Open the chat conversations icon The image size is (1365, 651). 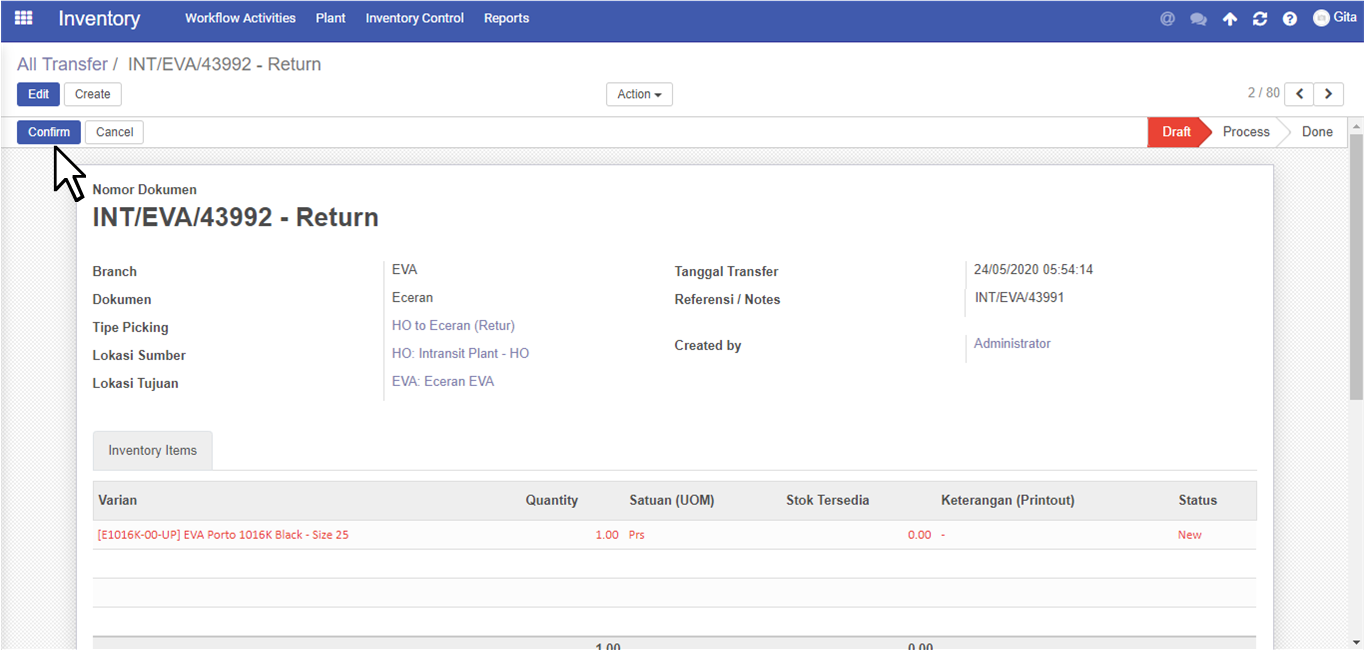point(1198,19)
